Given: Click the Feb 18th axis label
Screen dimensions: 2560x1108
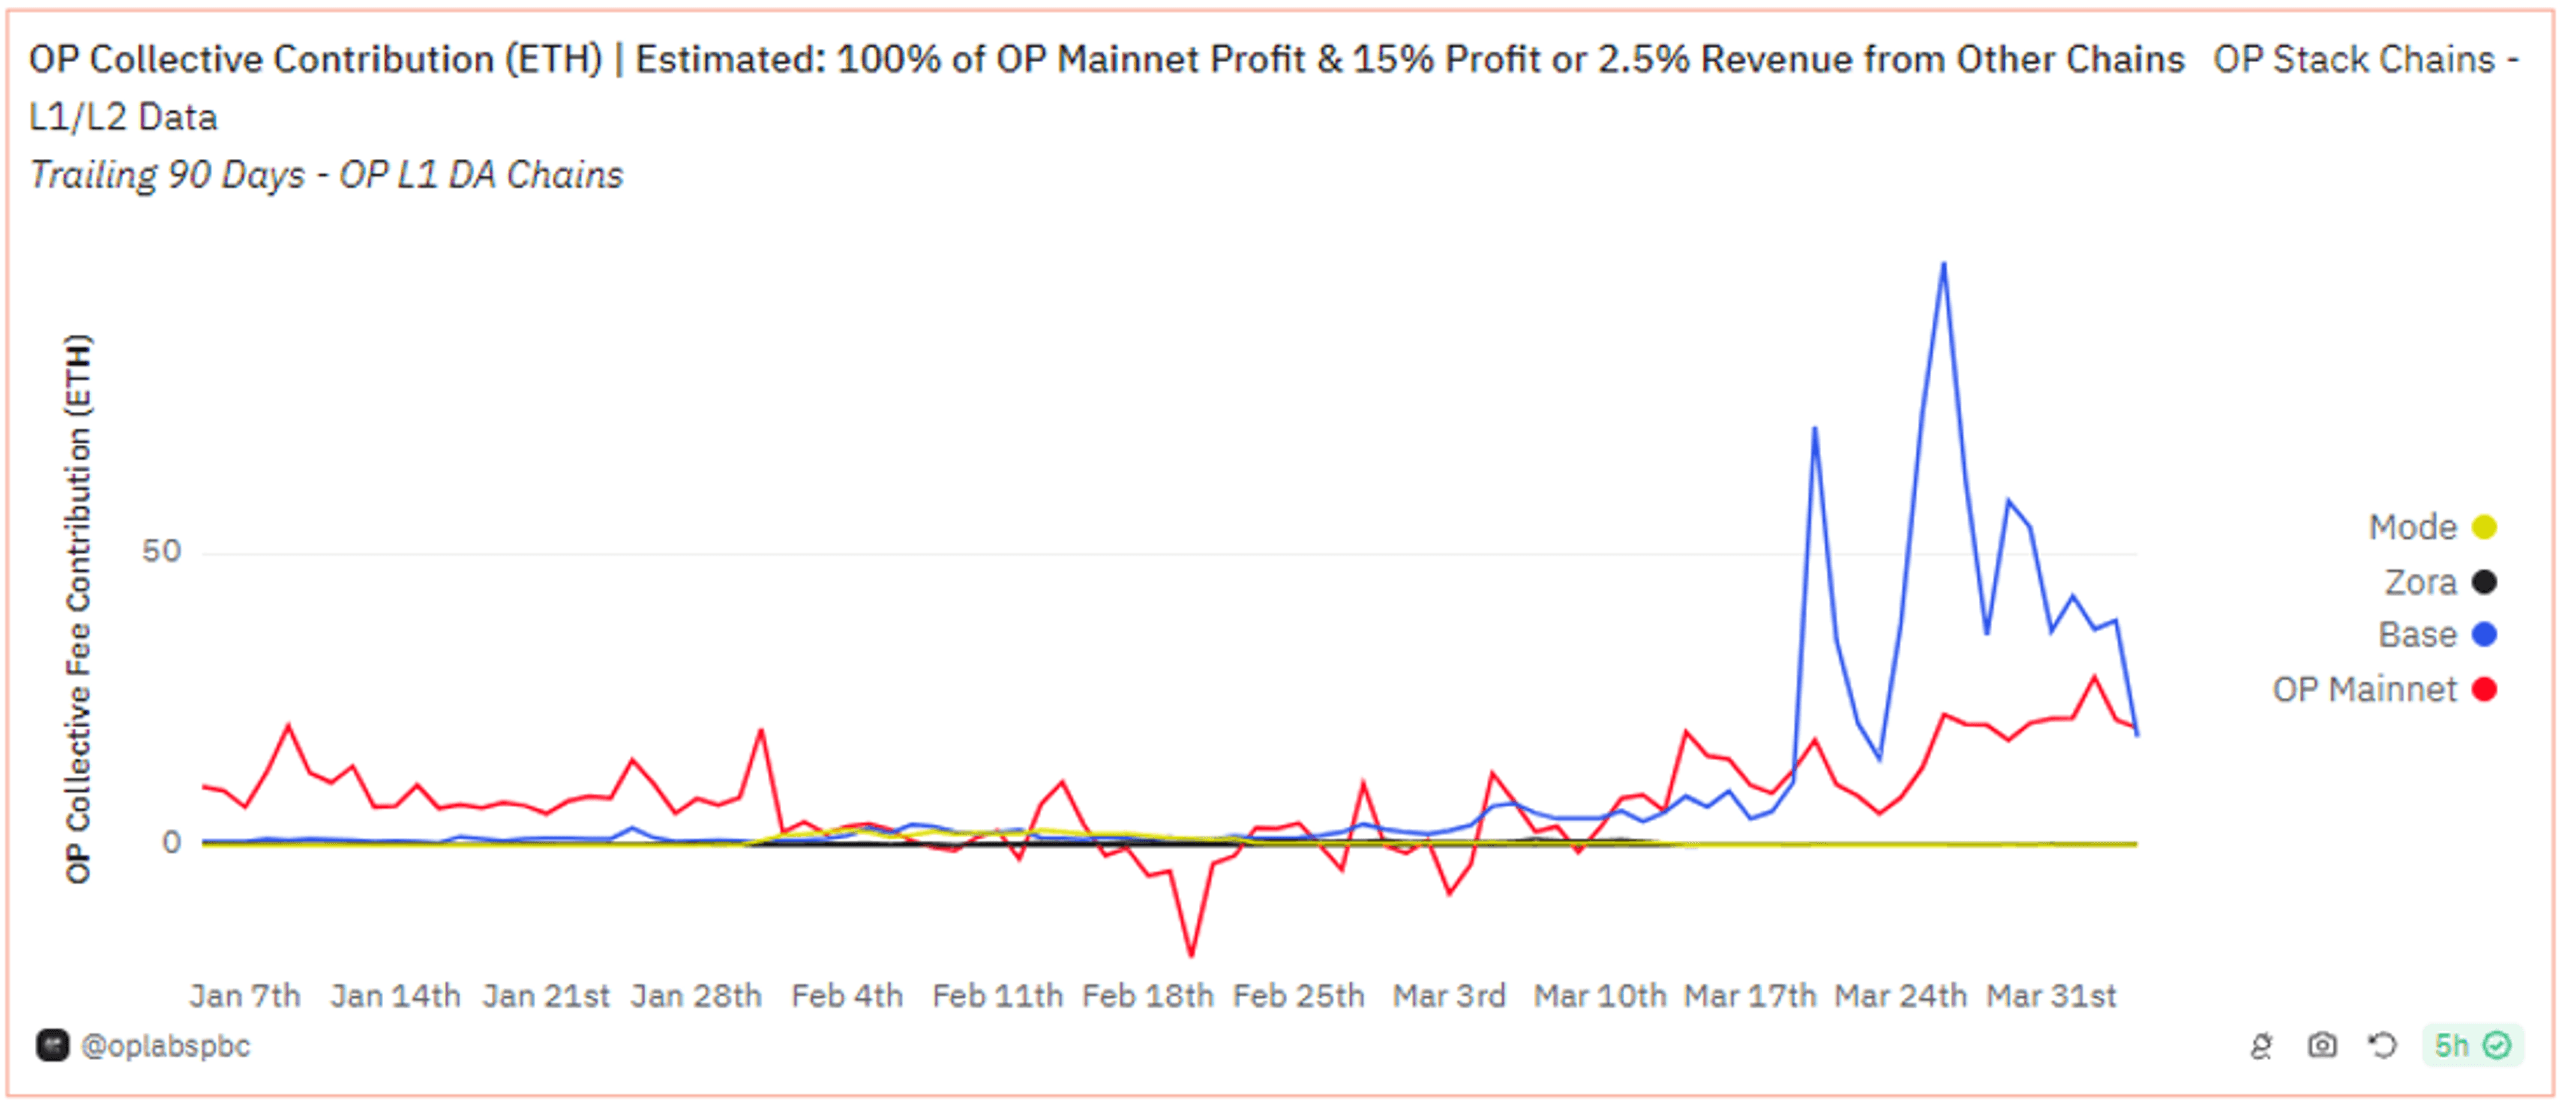Looking at the screenshot, I should (1148, 996).
